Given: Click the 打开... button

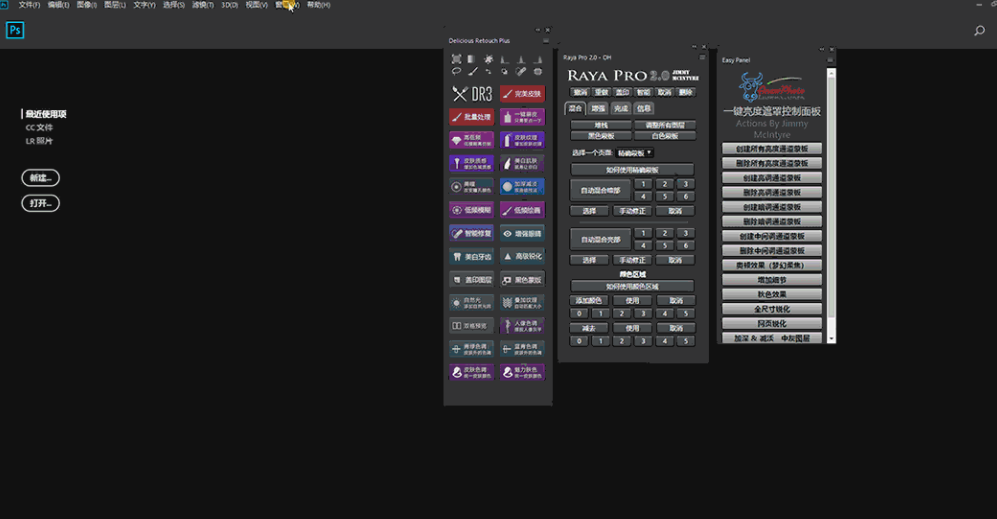Looking at the screenshot, I should tap(40, 203).
